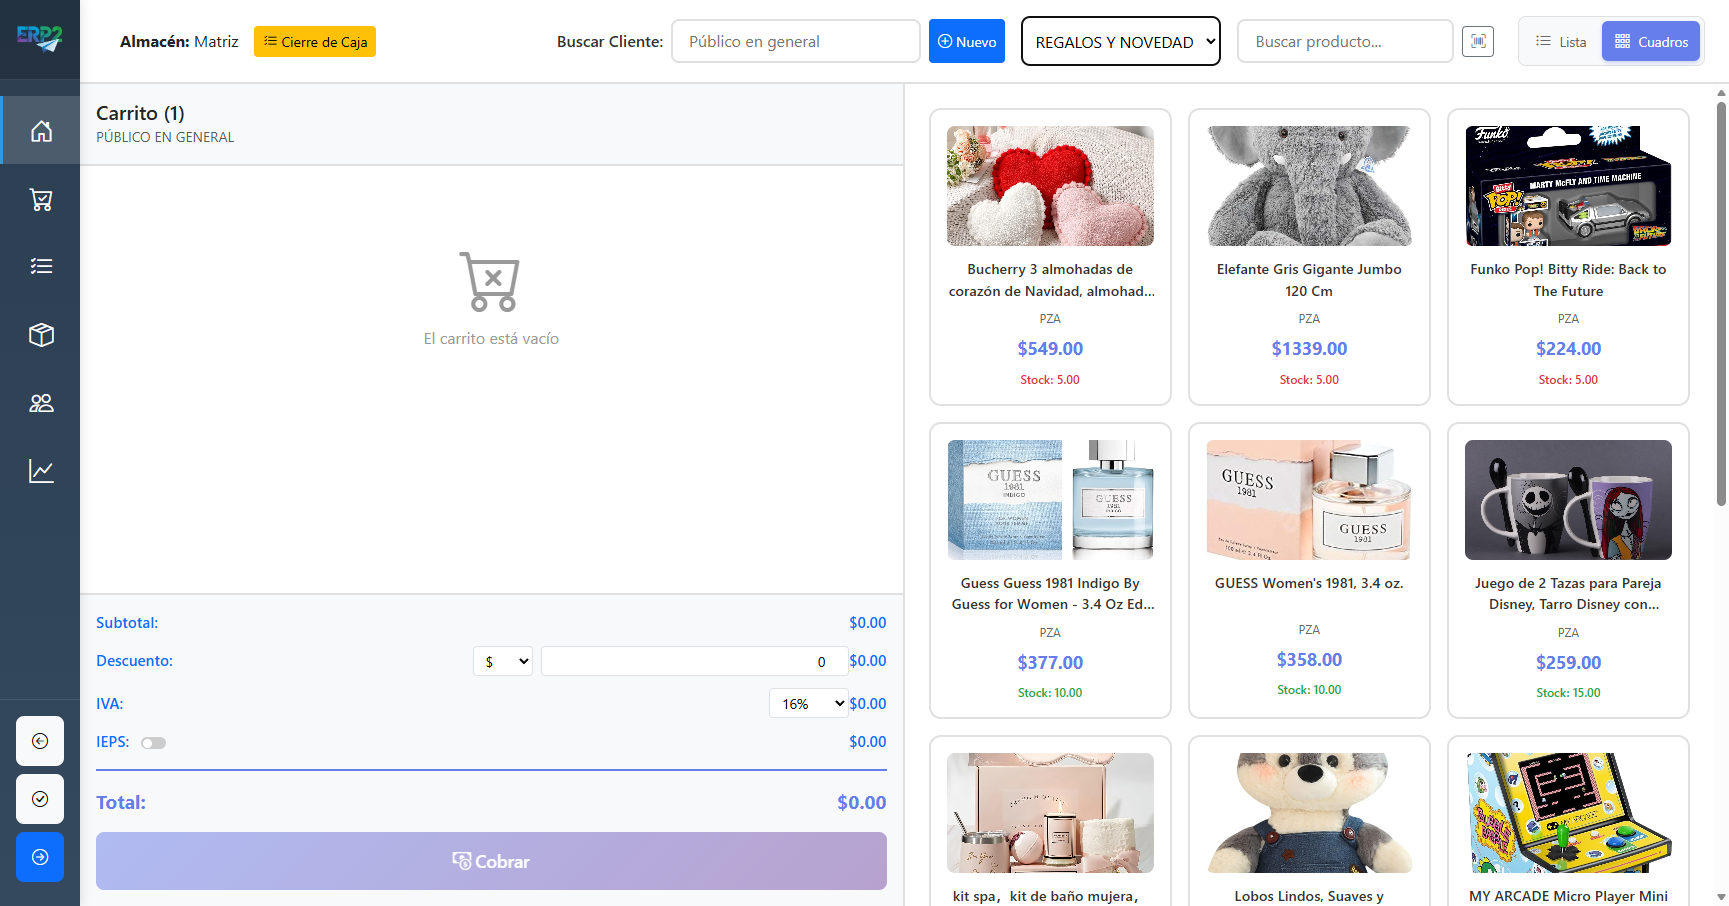Open the customers icon in the sidebar
1729x906 pixels.
40,402
